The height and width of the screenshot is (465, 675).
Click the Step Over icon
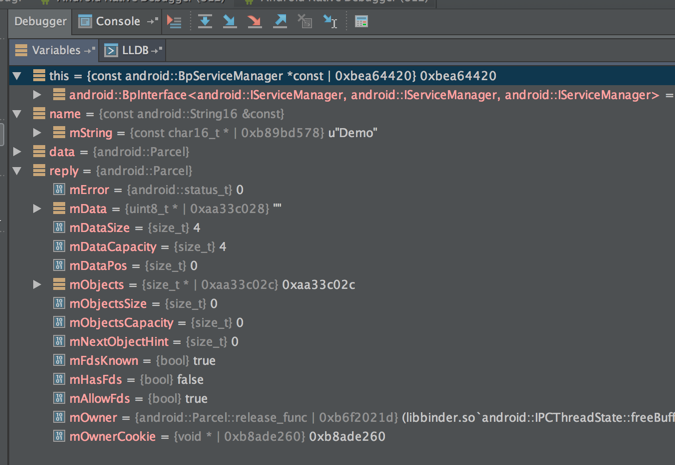click(x=205, y=21)
